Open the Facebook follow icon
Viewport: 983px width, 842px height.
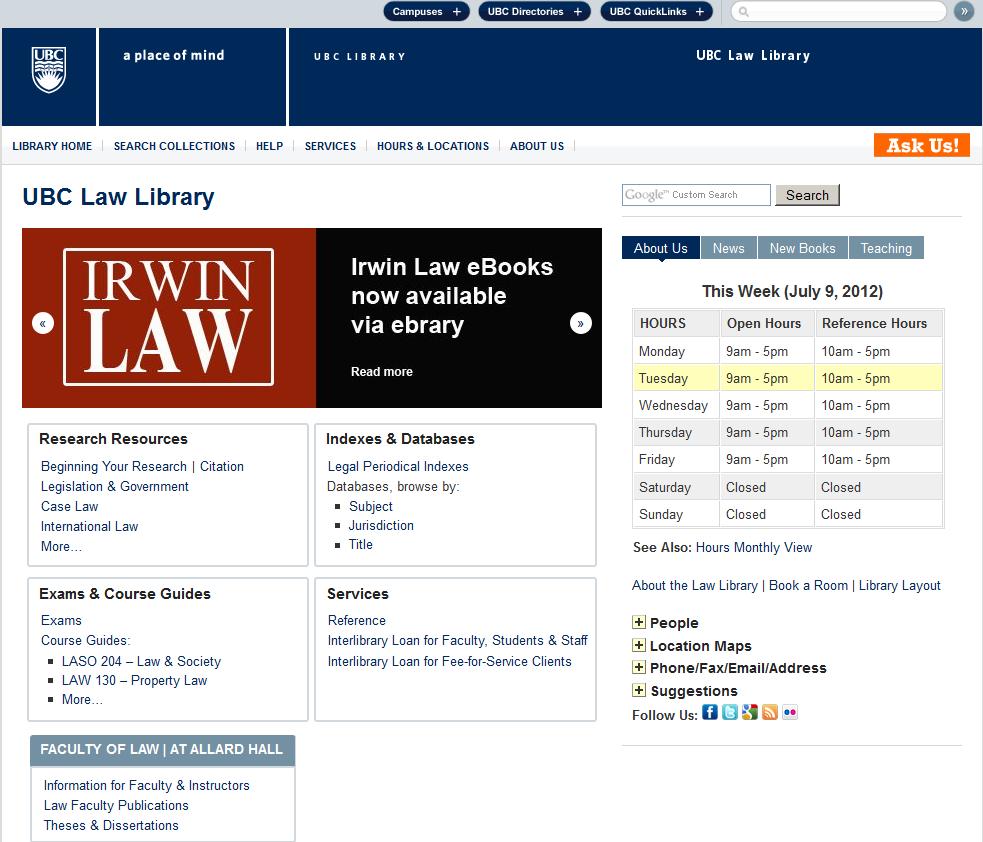pyautogui.click(x=709, y=714)
